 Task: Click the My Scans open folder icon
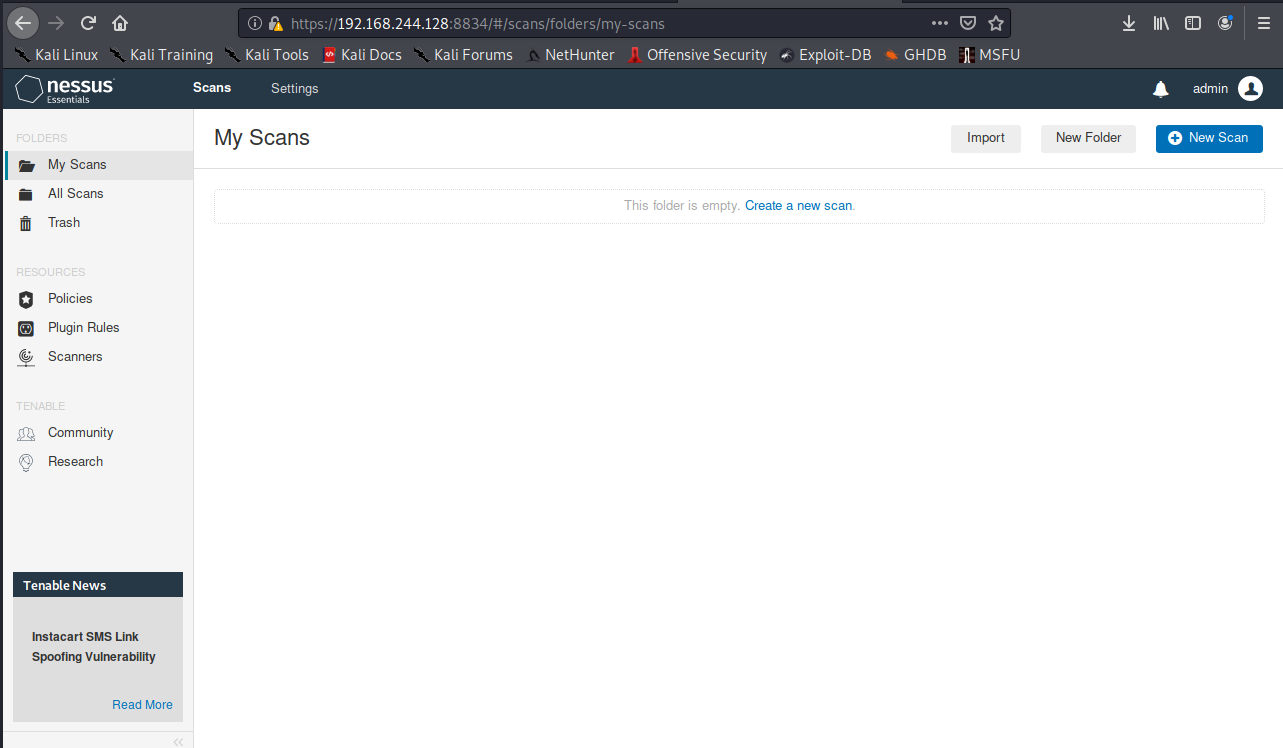(27, 166)
